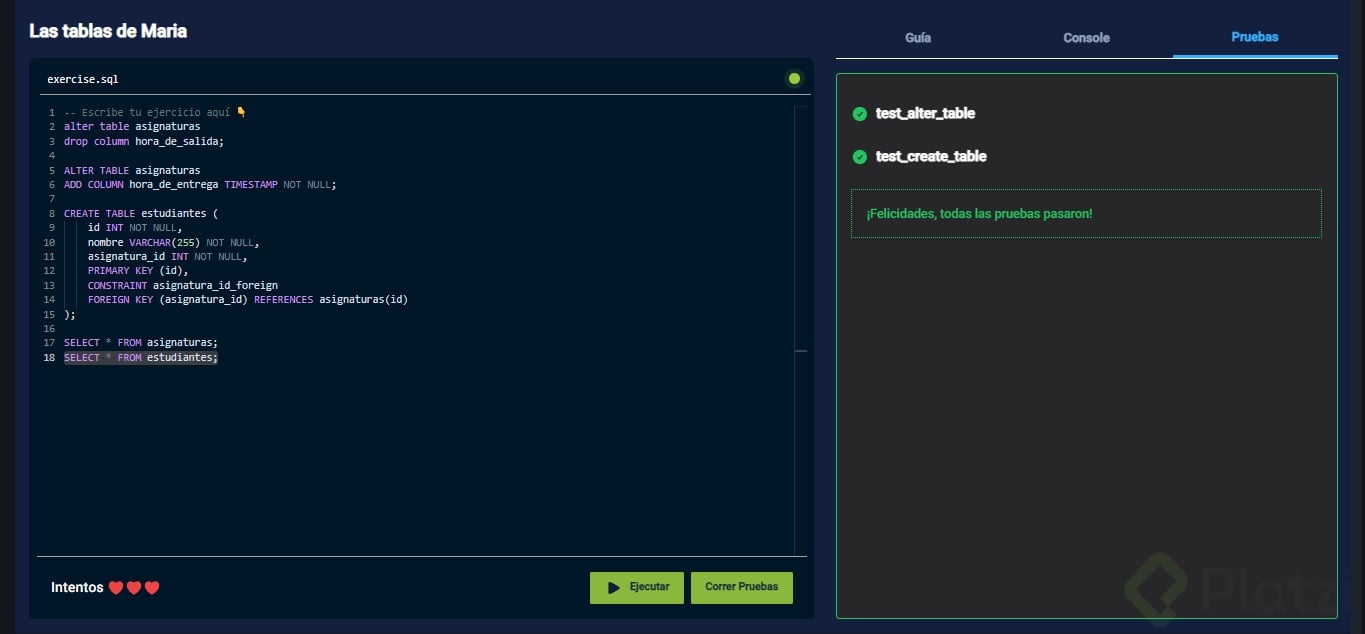
Task: Click the CREATE TABLE estudiantes line
Action: coord(141,213)
